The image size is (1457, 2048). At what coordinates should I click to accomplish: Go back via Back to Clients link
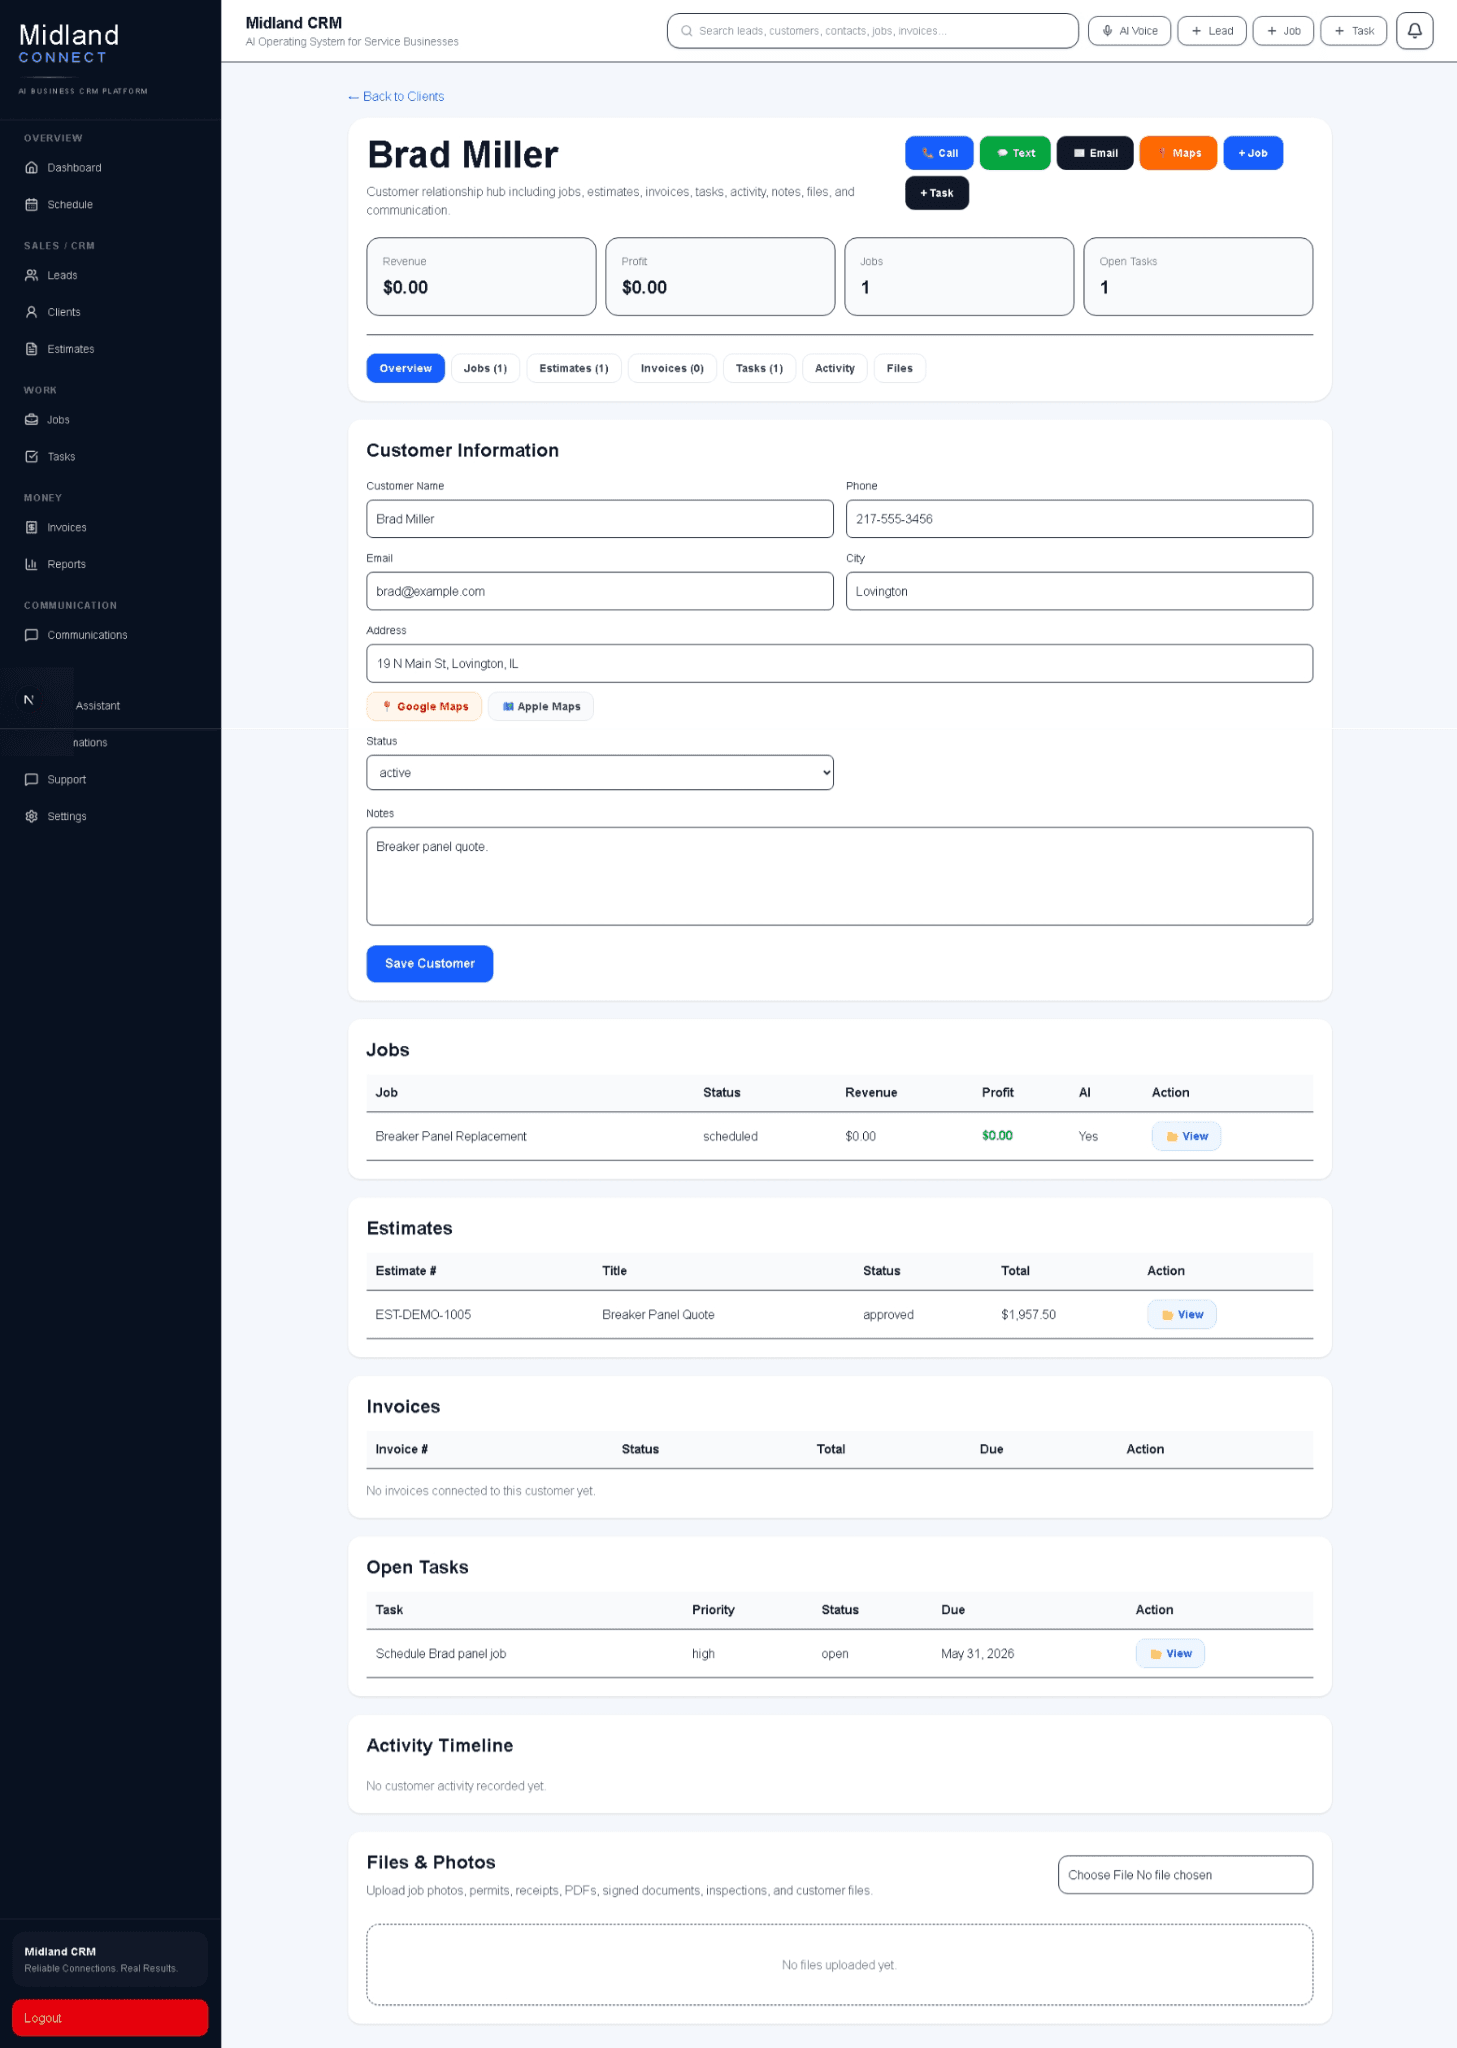point(396,96)
